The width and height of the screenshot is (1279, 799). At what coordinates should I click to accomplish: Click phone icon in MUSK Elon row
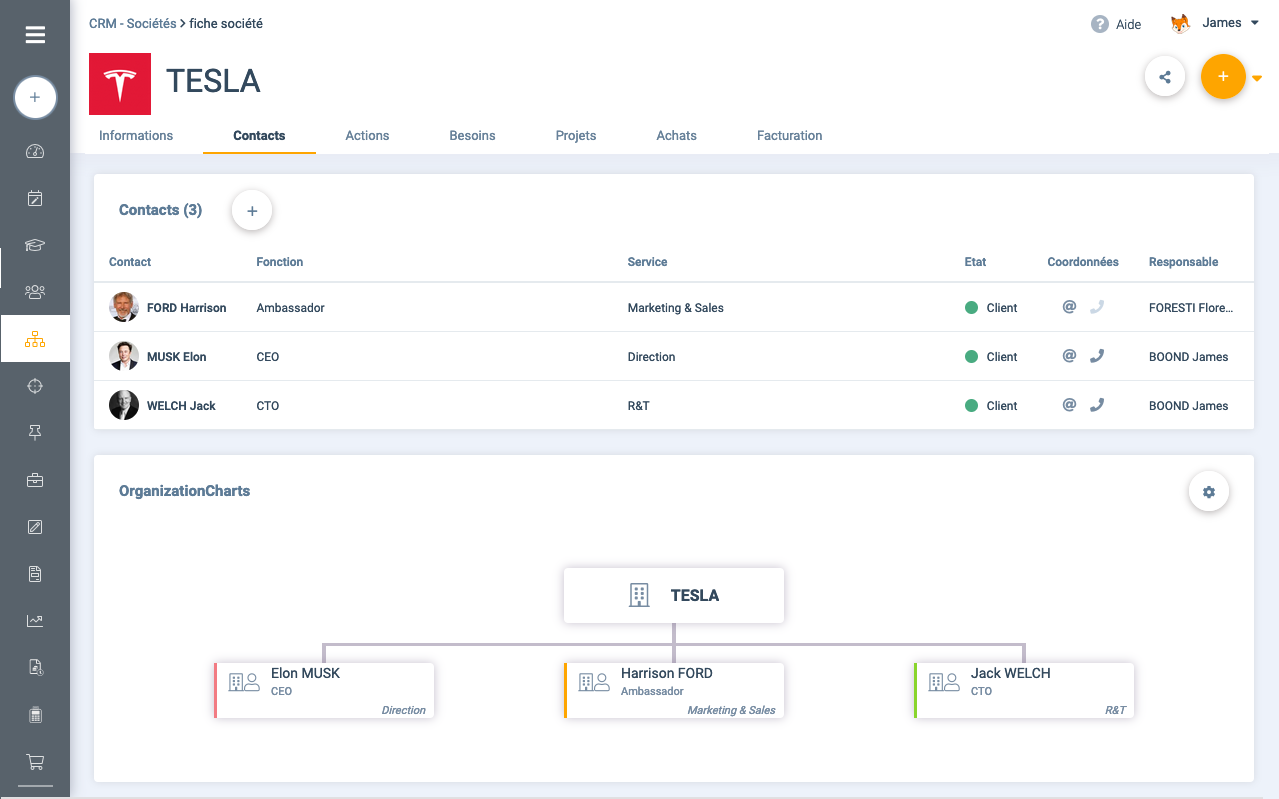pos(1097,356)
